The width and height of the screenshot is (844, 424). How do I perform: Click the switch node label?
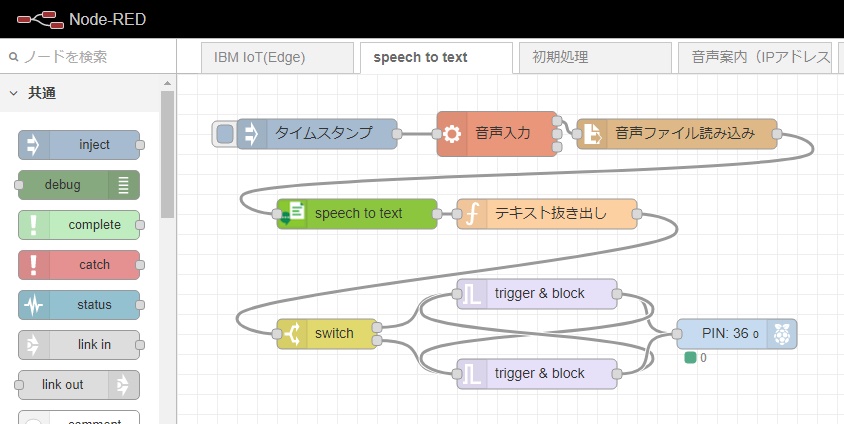(x=334, y=334)
